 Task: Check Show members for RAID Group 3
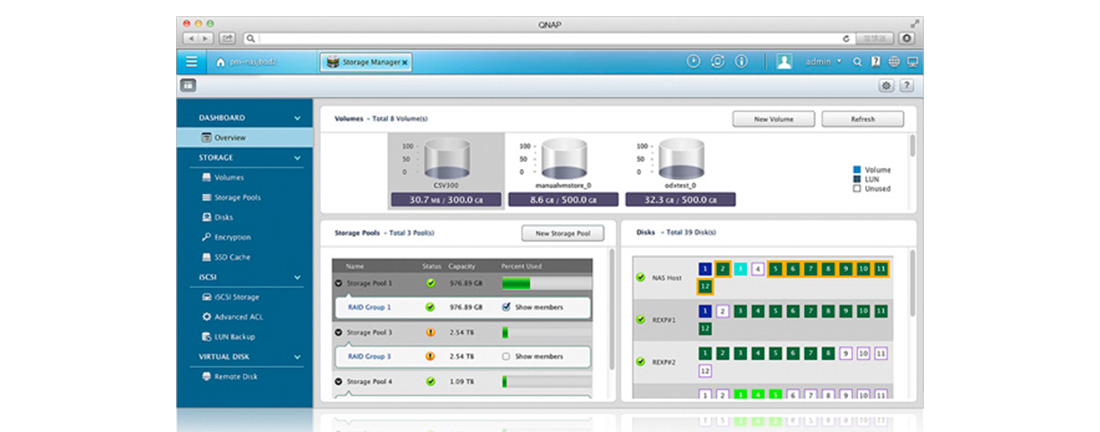[507, 356]
